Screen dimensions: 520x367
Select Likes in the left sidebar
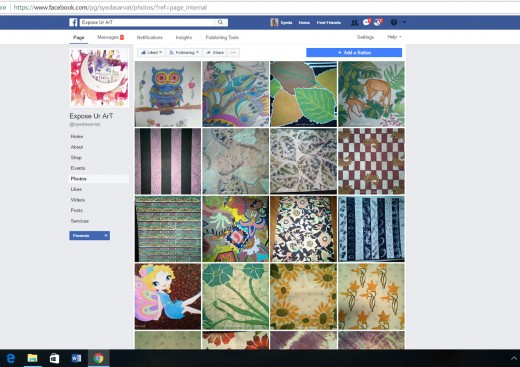76,189
